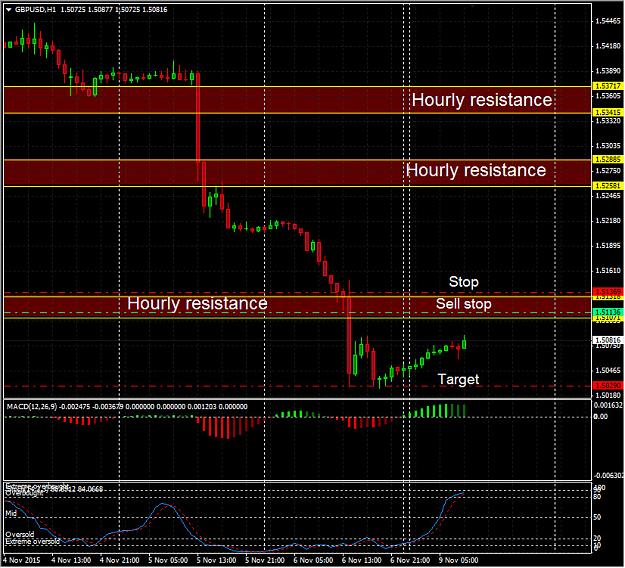Select the "Stop" text label on chart

click(464, 282)
